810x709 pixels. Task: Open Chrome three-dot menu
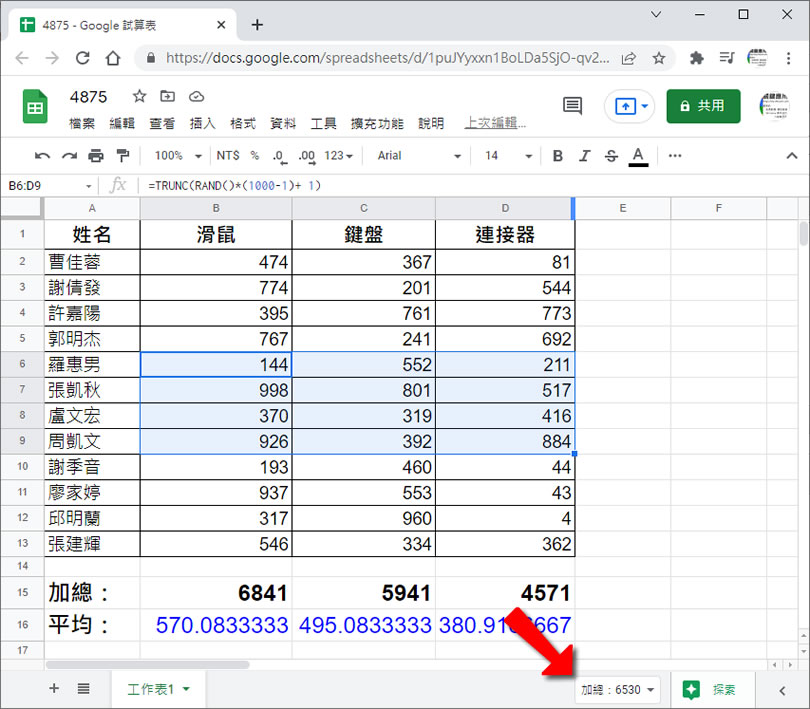(788, 58)
